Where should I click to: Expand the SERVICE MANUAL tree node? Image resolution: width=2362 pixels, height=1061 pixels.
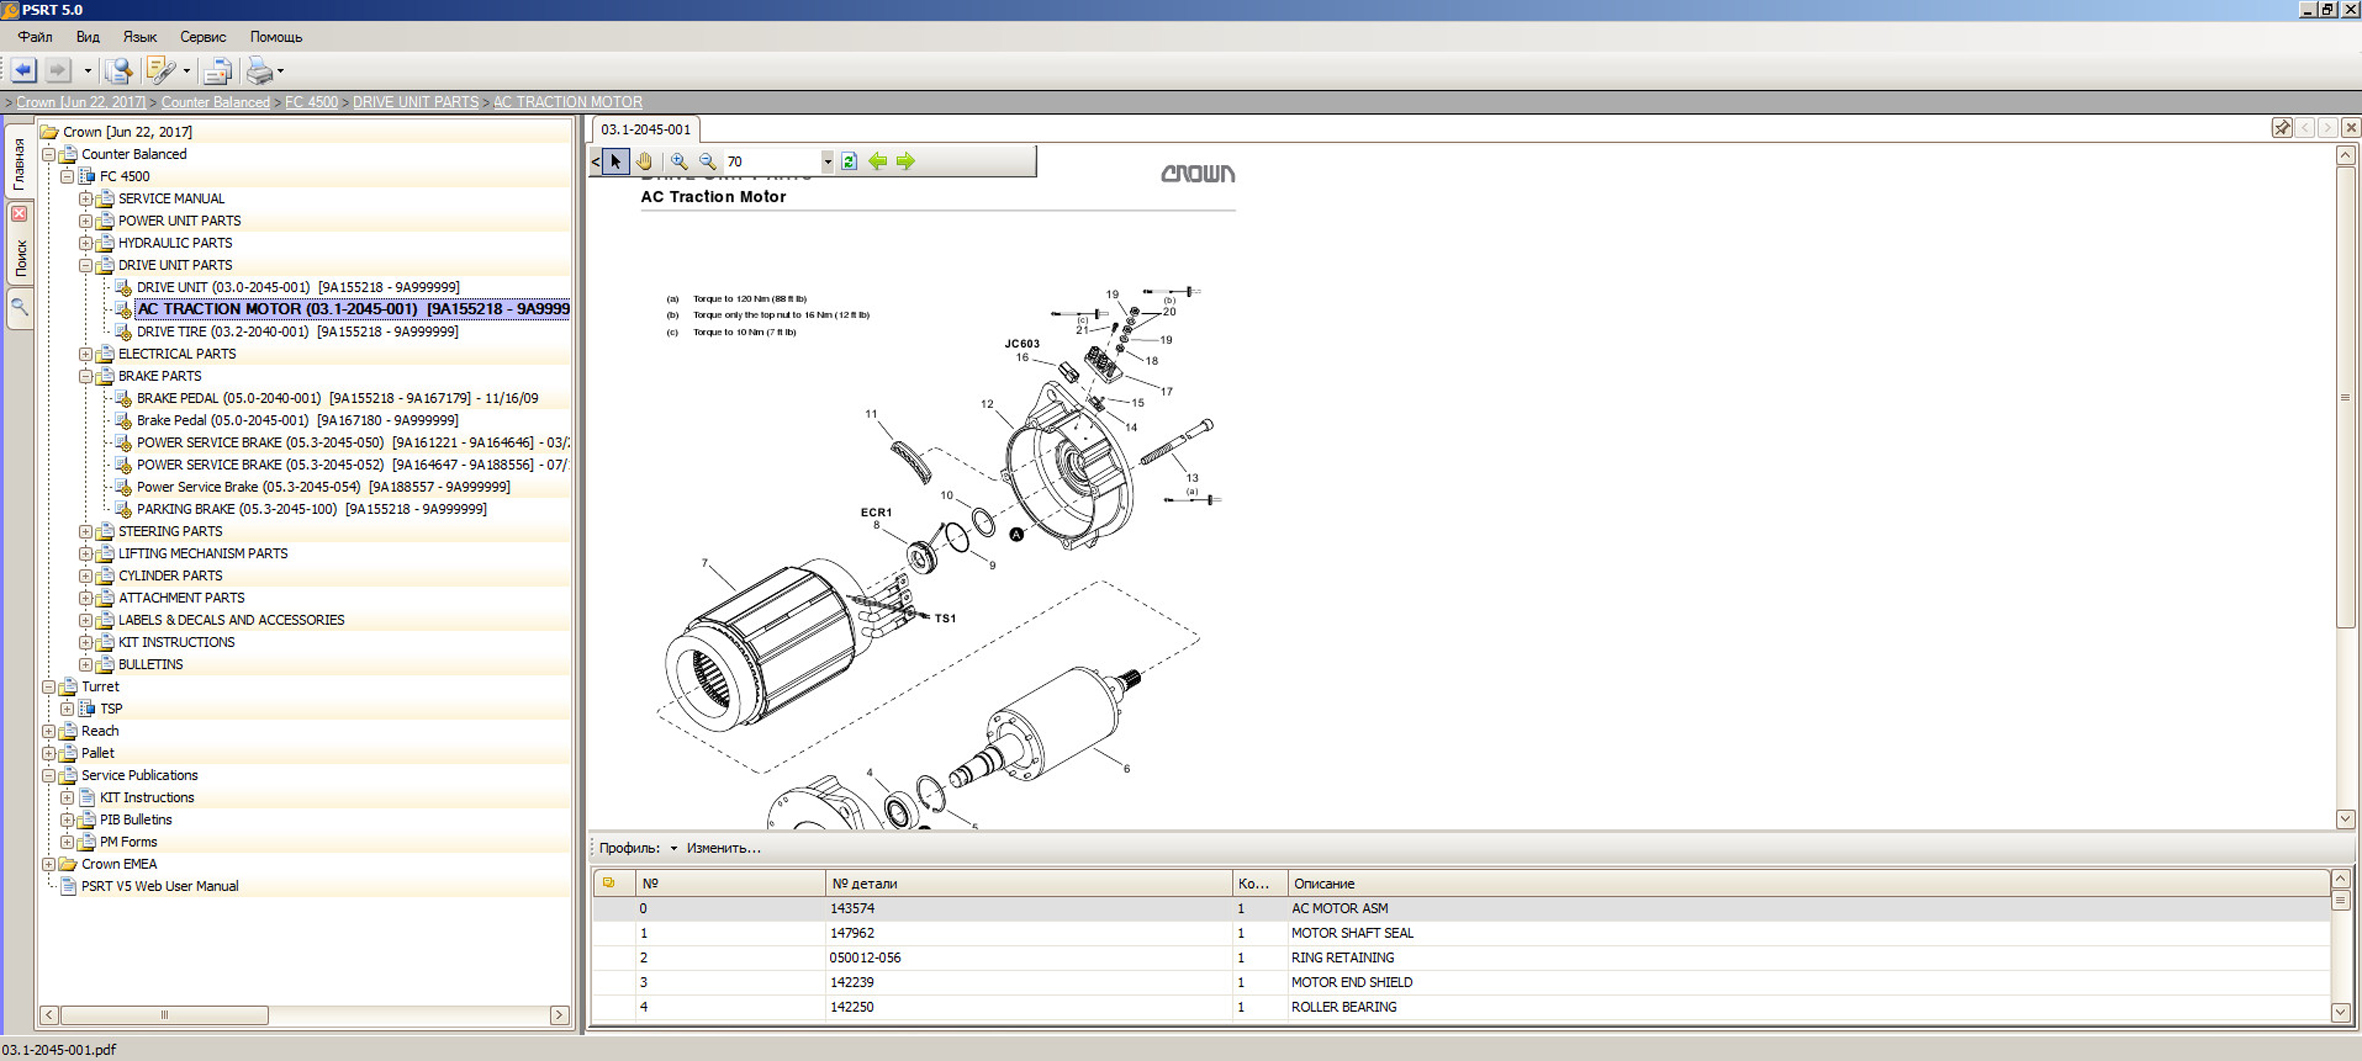tap(86, 199)
